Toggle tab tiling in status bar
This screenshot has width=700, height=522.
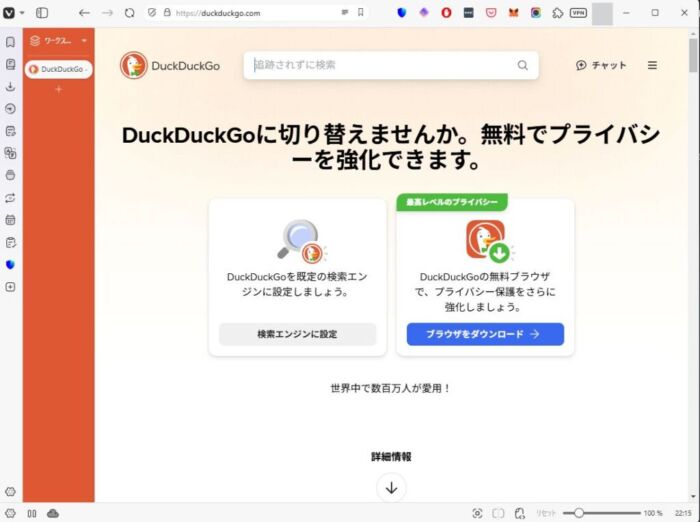click(x=32, y=514)
